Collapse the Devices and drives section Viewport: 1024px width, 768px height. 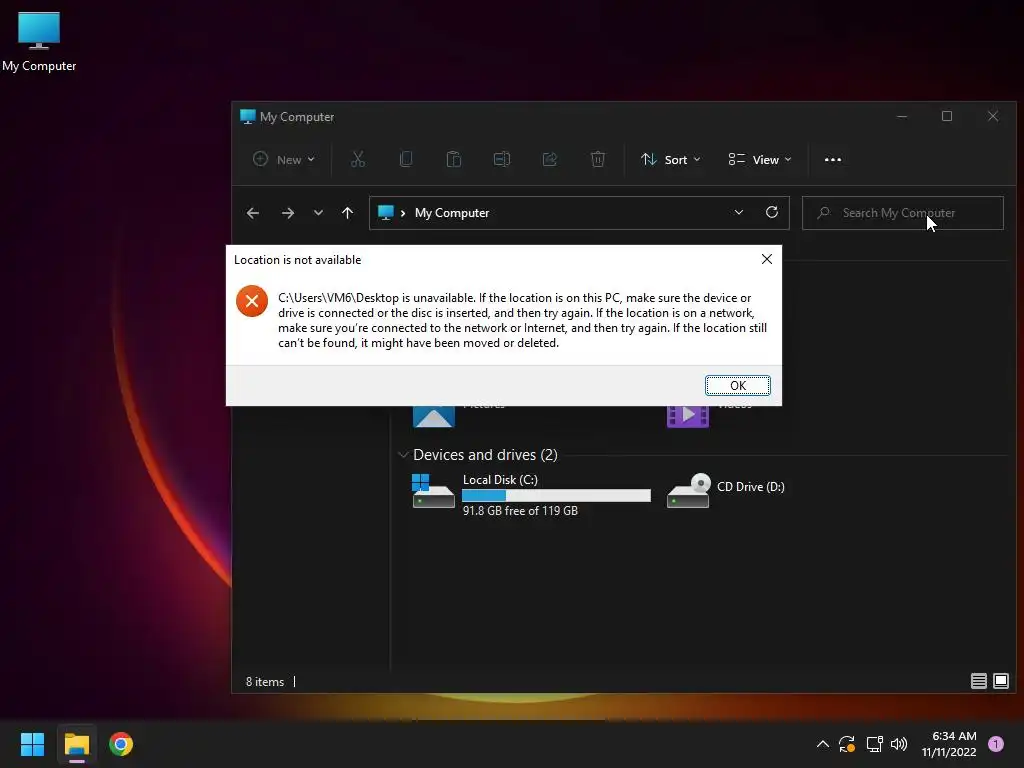[x=403, y=455]
